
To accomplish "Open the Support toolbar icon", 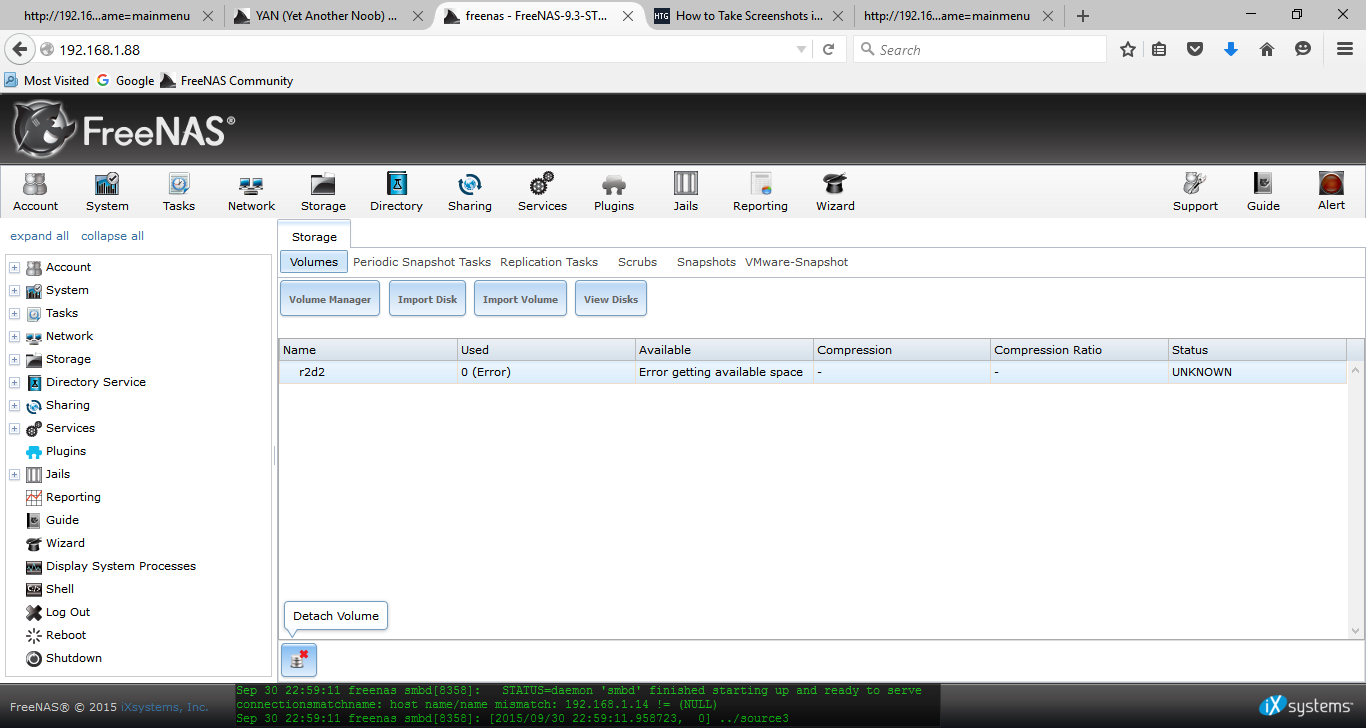I will pos(1195,191).
